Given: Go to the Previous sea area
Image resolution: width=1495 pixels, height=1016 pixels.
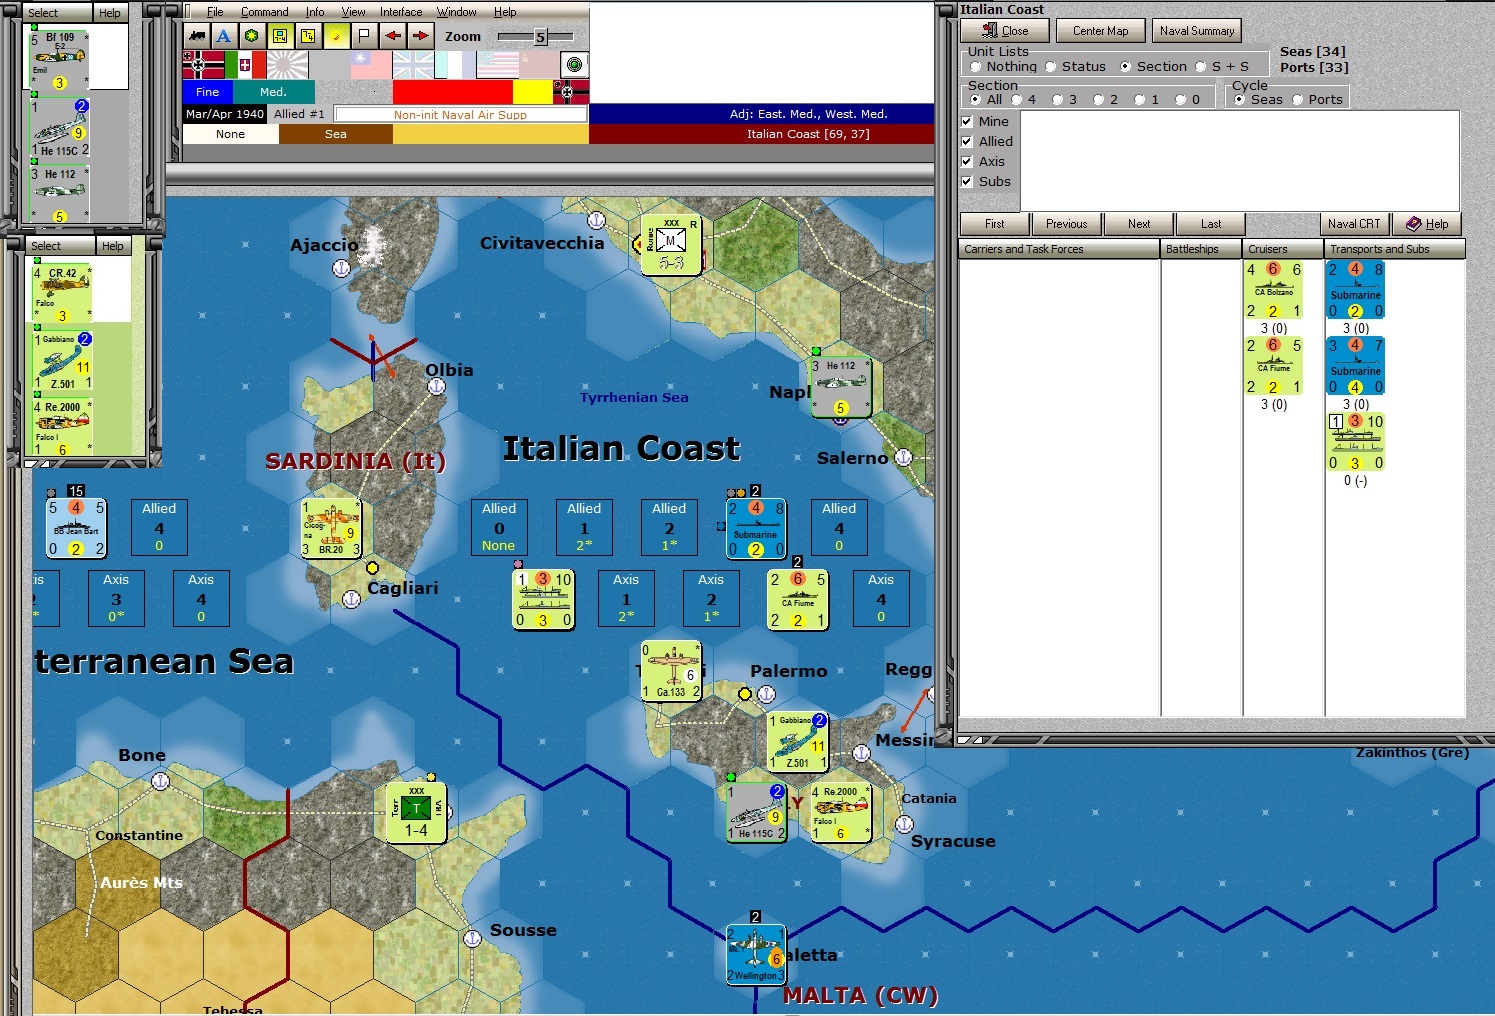Looking at the screenshot, I should [1066, 224].
